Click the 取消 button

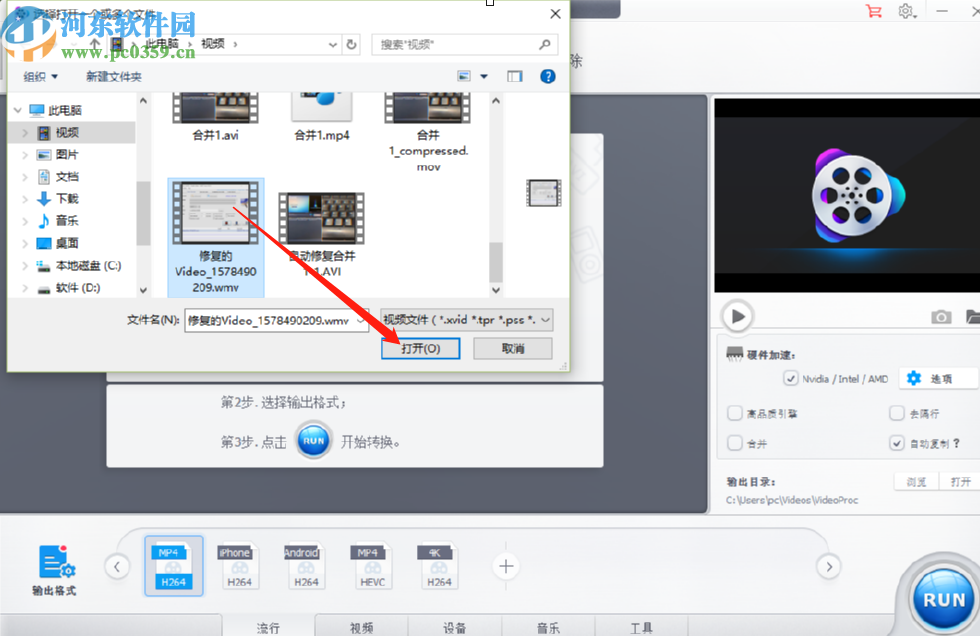click(512, 349)
